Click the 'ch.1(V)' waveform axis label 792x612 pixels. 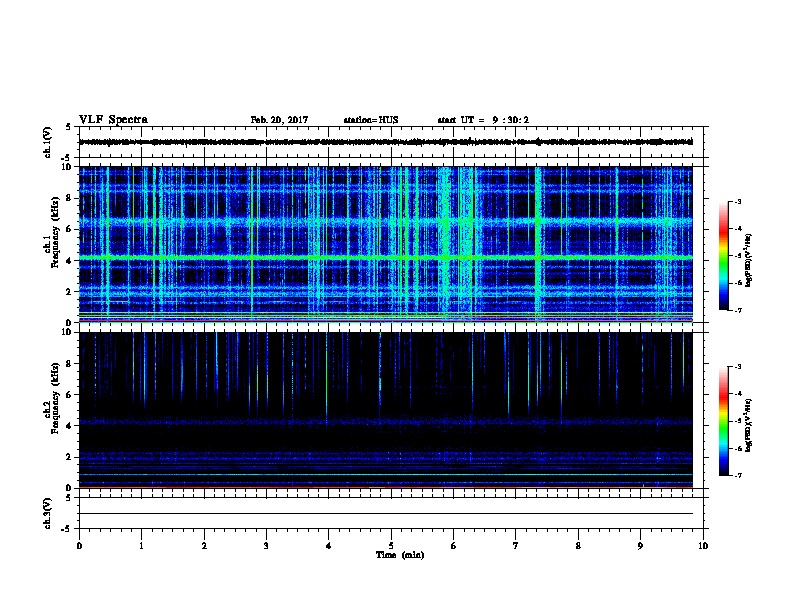pyautogui.click(x=48, y=142)
